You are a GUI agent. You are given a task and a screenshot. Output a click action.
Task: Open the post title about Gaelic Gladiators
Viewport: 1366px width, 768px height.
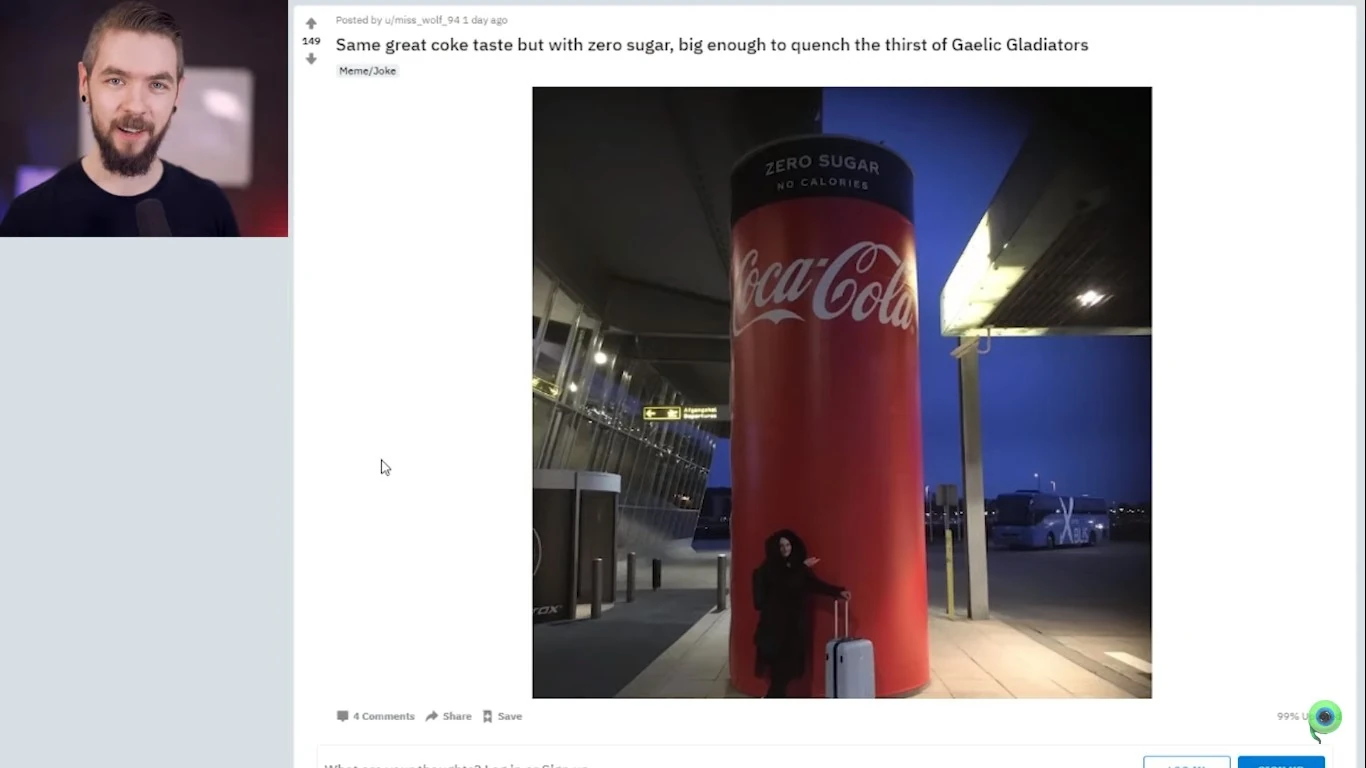click(x=712, y=45)
